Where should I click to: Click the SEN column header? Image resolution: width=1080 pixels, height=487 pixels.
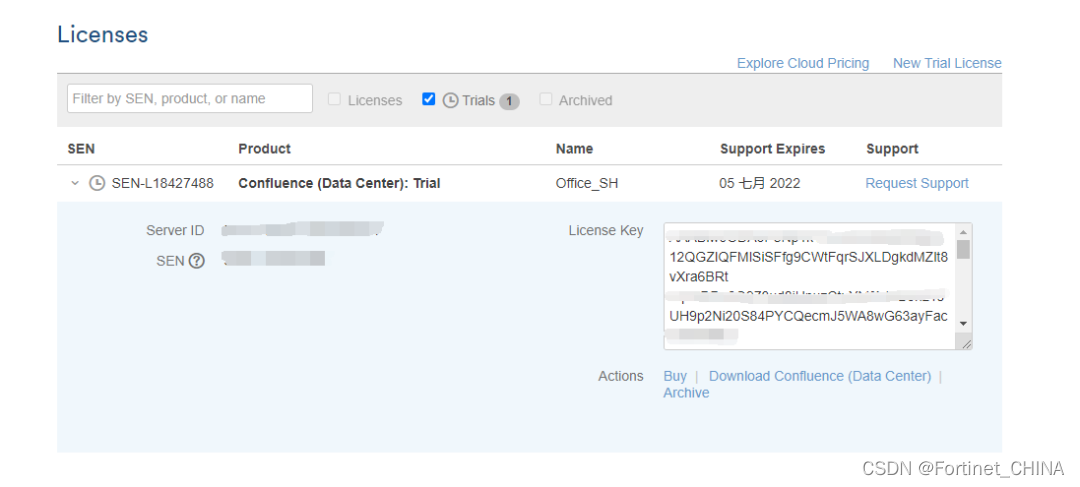[x=81, y=149]
